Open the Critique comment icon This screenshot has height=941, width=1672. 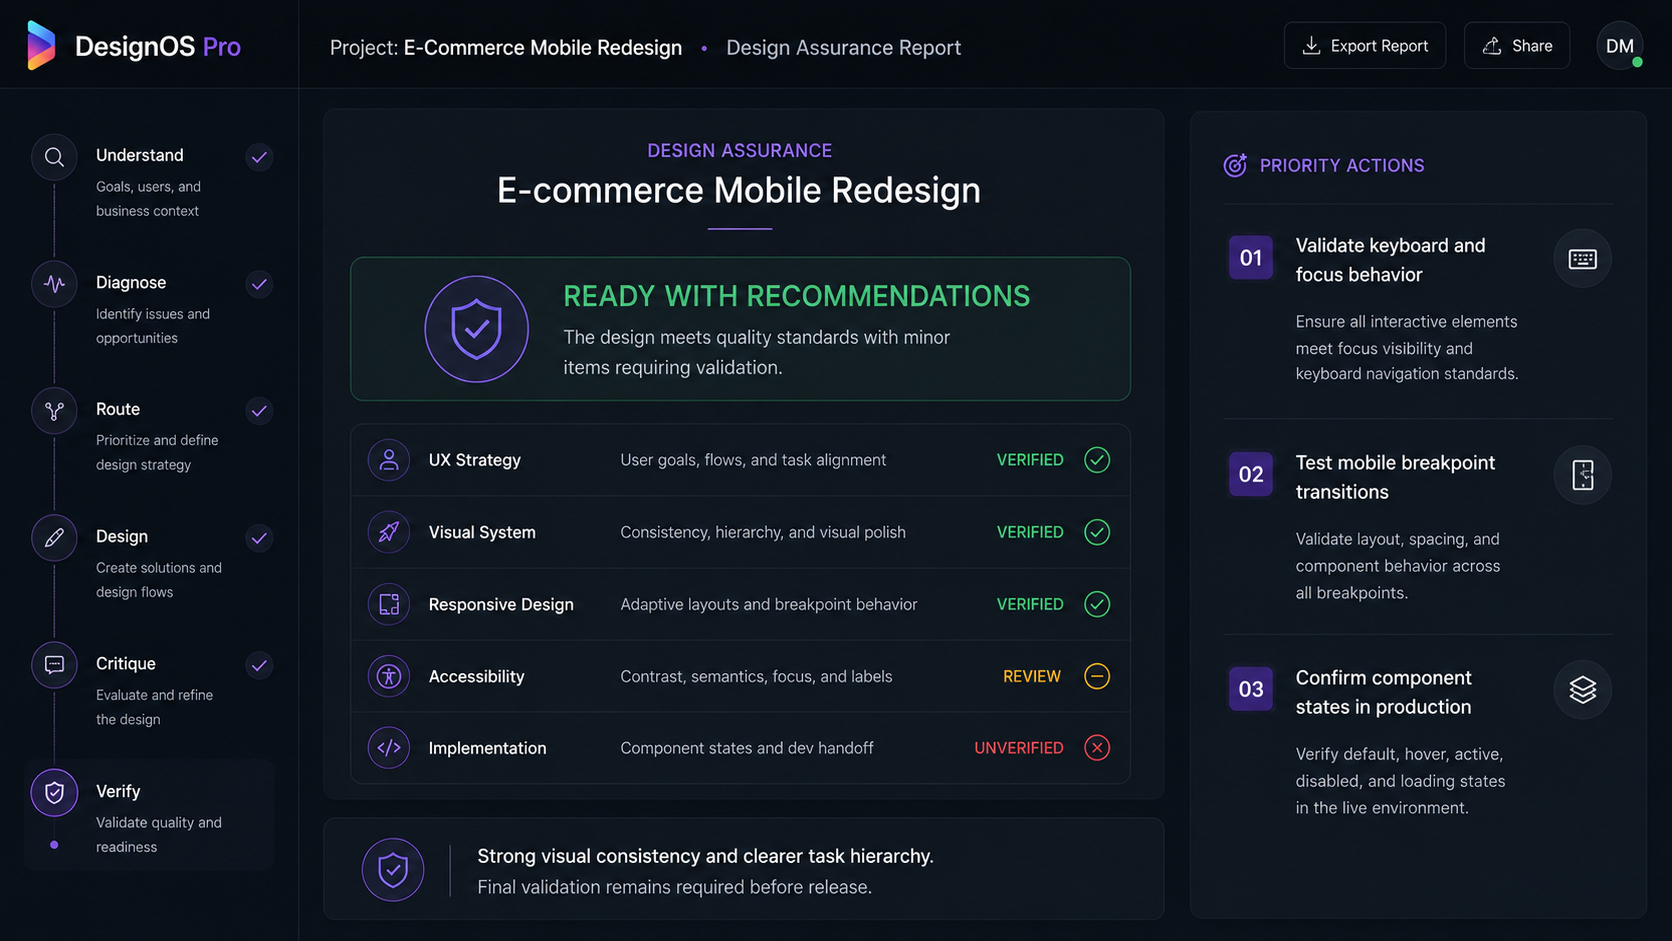click(54, 665)
